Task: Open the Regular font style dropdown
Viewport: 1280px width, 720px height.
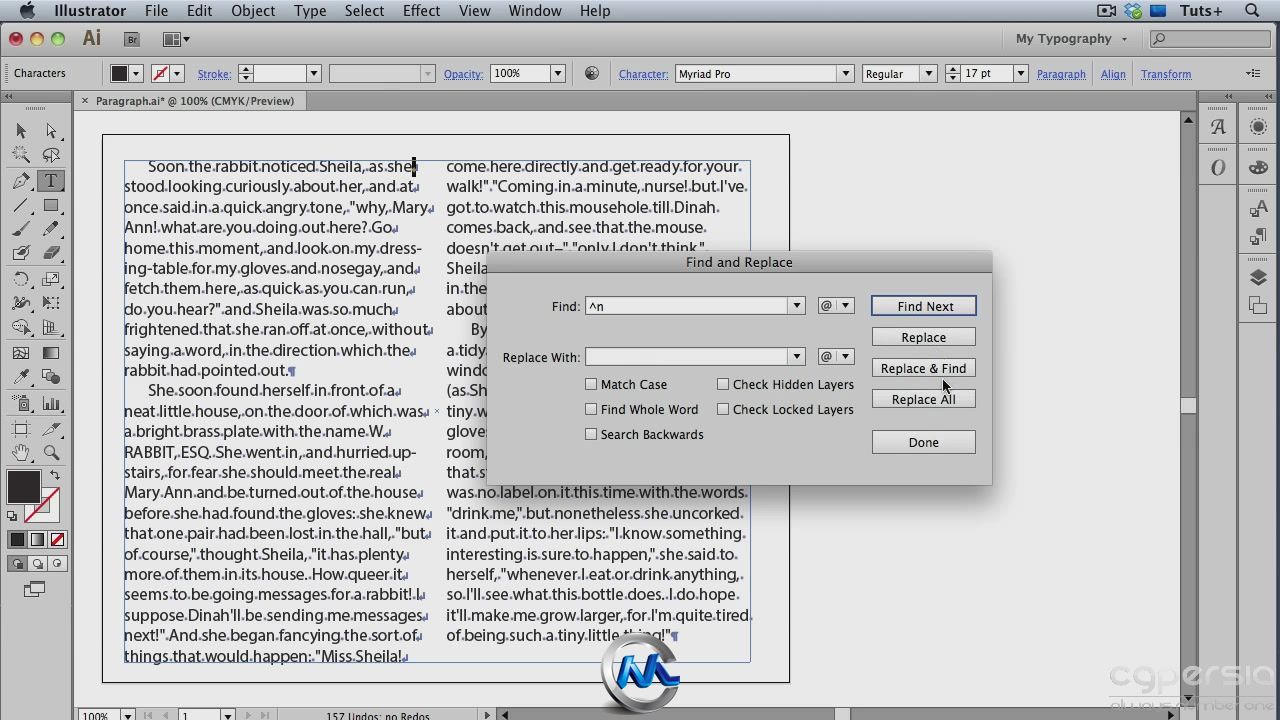Action: (x=928, y=74)
